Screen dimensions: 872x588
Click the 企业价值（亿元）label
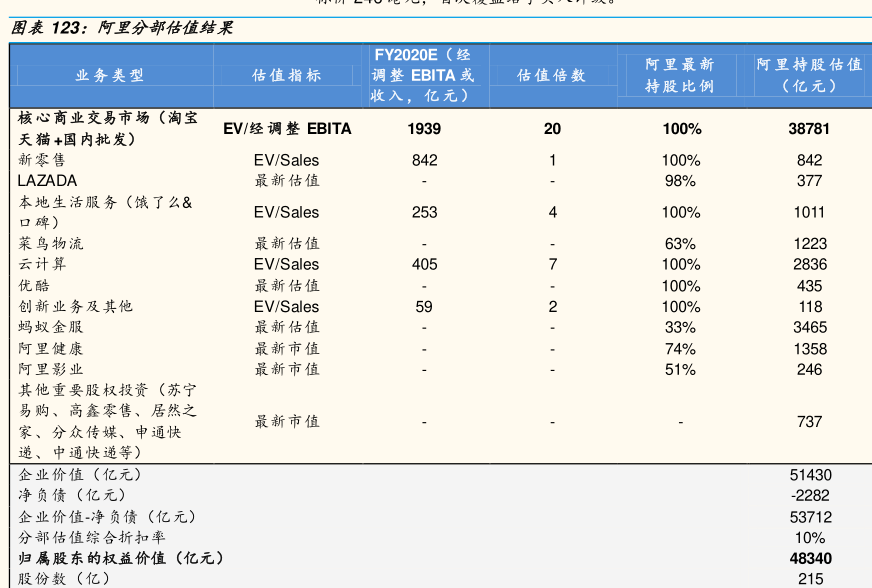pyautogui.click(x=80, y=475)
